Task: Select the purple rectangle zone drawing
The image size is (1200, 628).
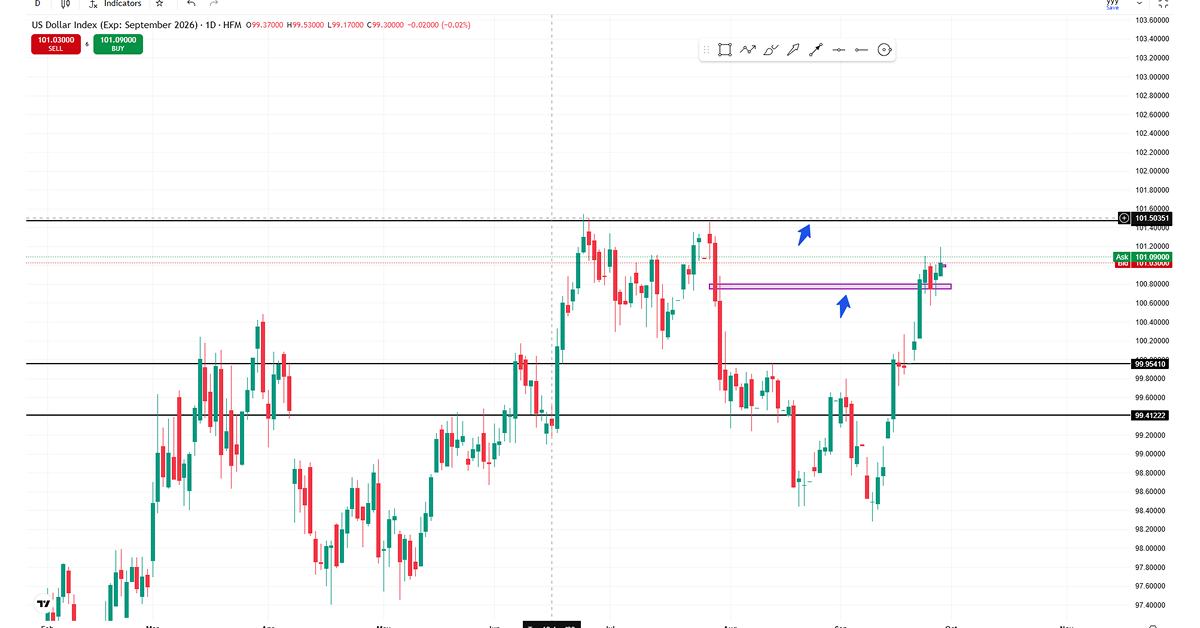Action: click(x=830, y=286)
